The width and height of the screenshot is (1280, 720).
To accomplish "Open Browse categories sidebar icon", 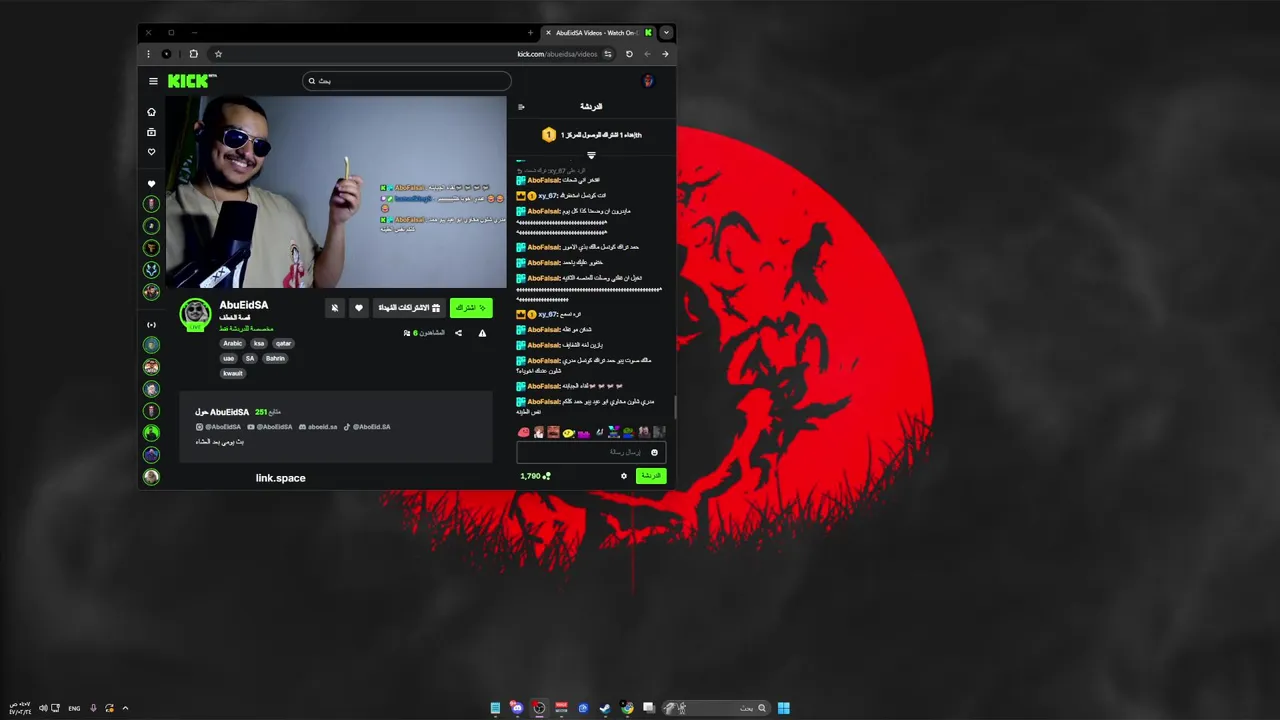I will click(152, 132).
